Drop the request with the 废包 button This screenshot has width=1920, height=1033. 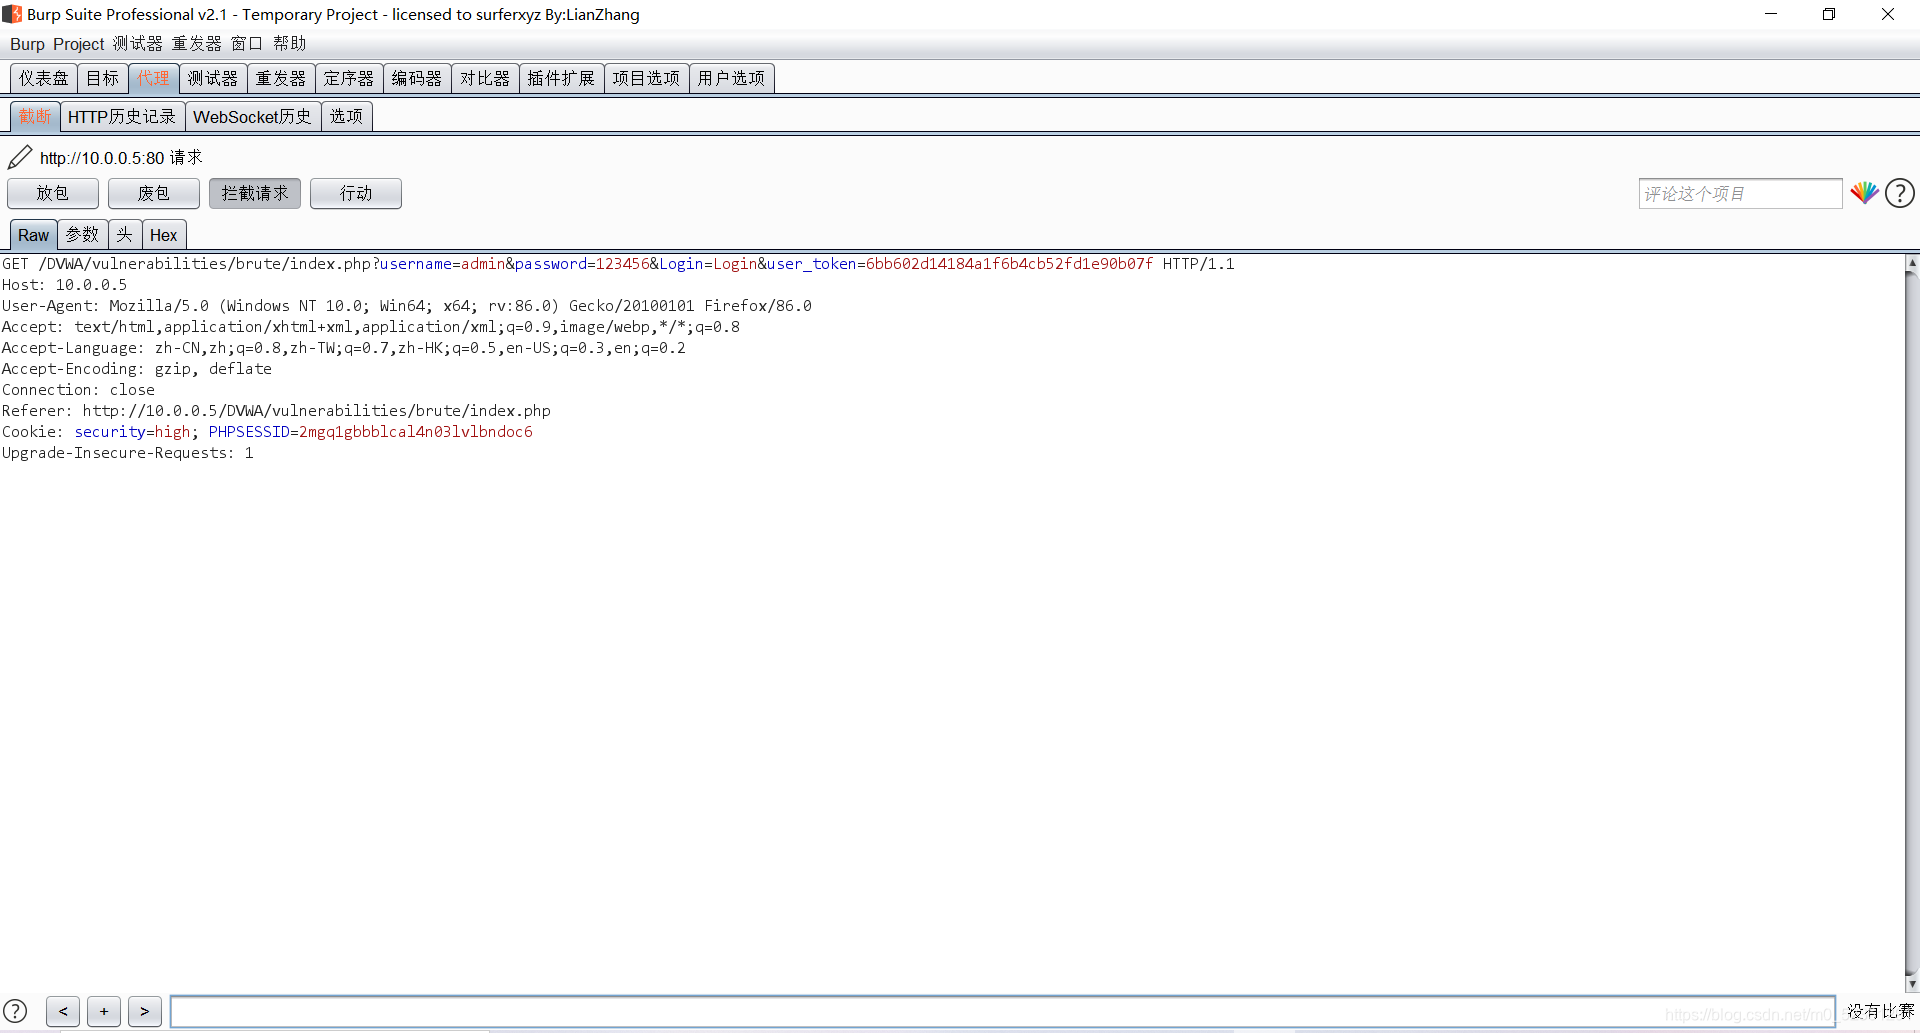[x=154, y=193]
